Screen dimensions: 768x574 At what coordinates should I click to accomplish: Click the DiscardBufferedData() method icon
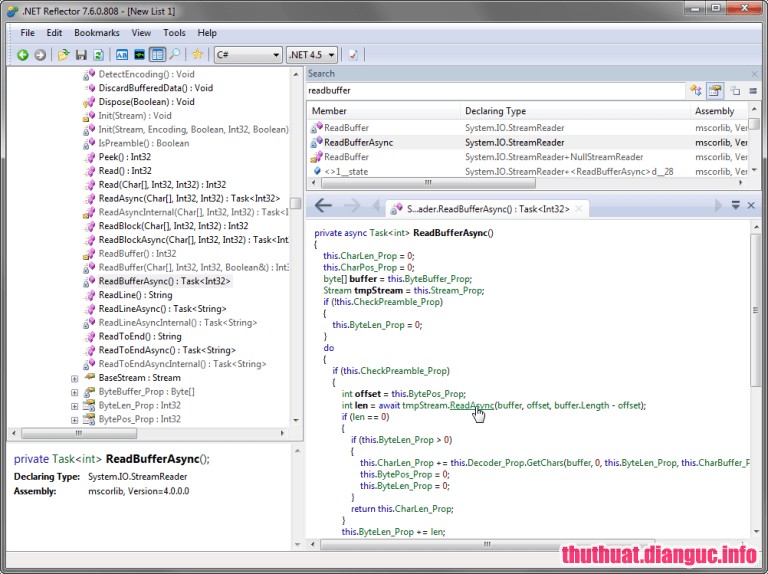pos(89,88)
